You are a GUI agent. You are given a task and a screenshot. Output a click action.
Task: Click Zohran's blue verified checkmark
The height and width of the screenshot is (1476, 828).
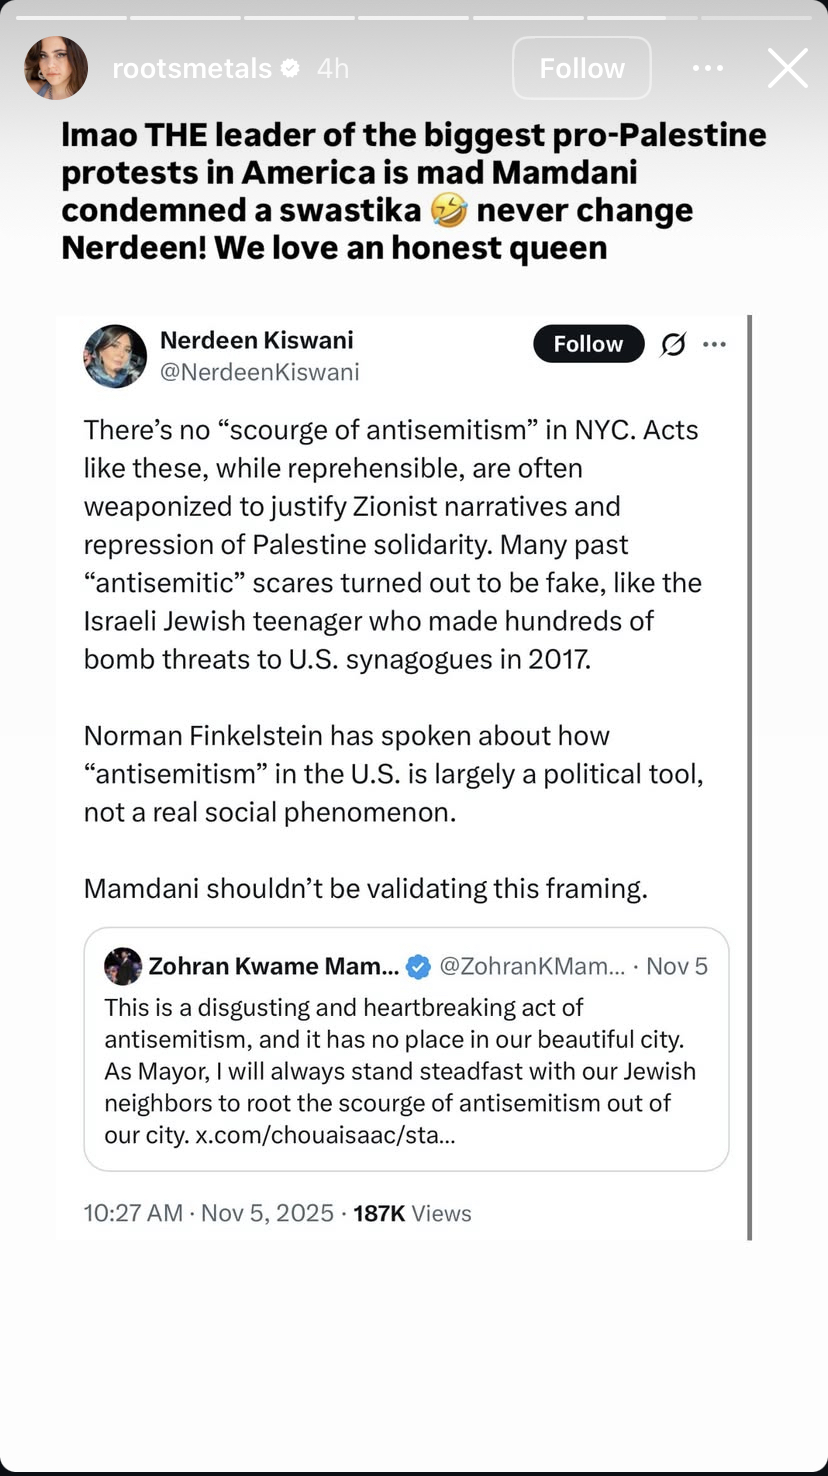pyautogui.click(x=419, y=967)
